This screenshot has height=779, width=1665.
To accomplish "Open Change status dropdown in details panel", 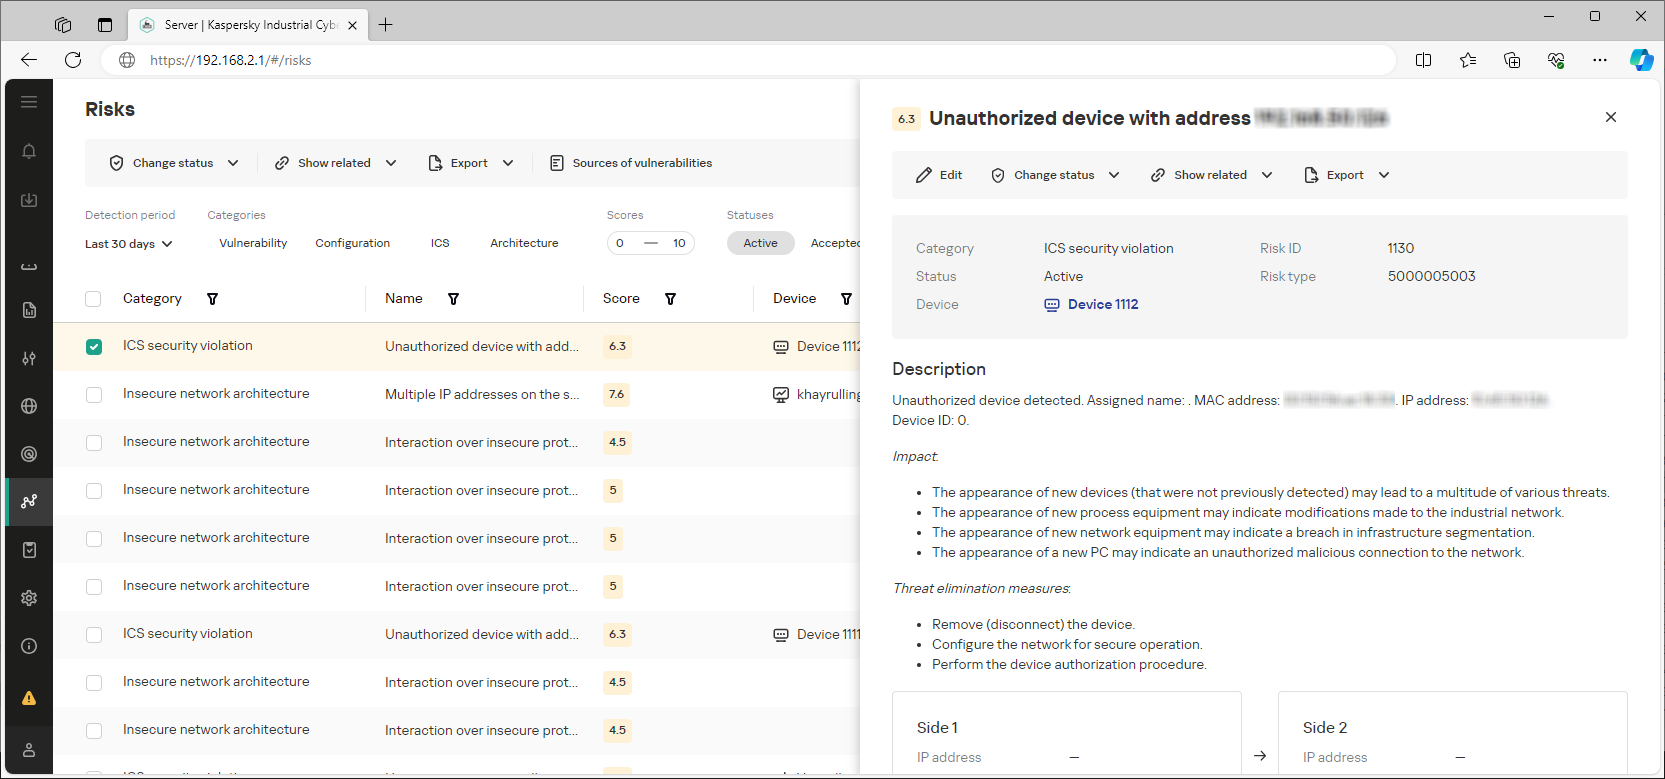I will coord(1055,175).
